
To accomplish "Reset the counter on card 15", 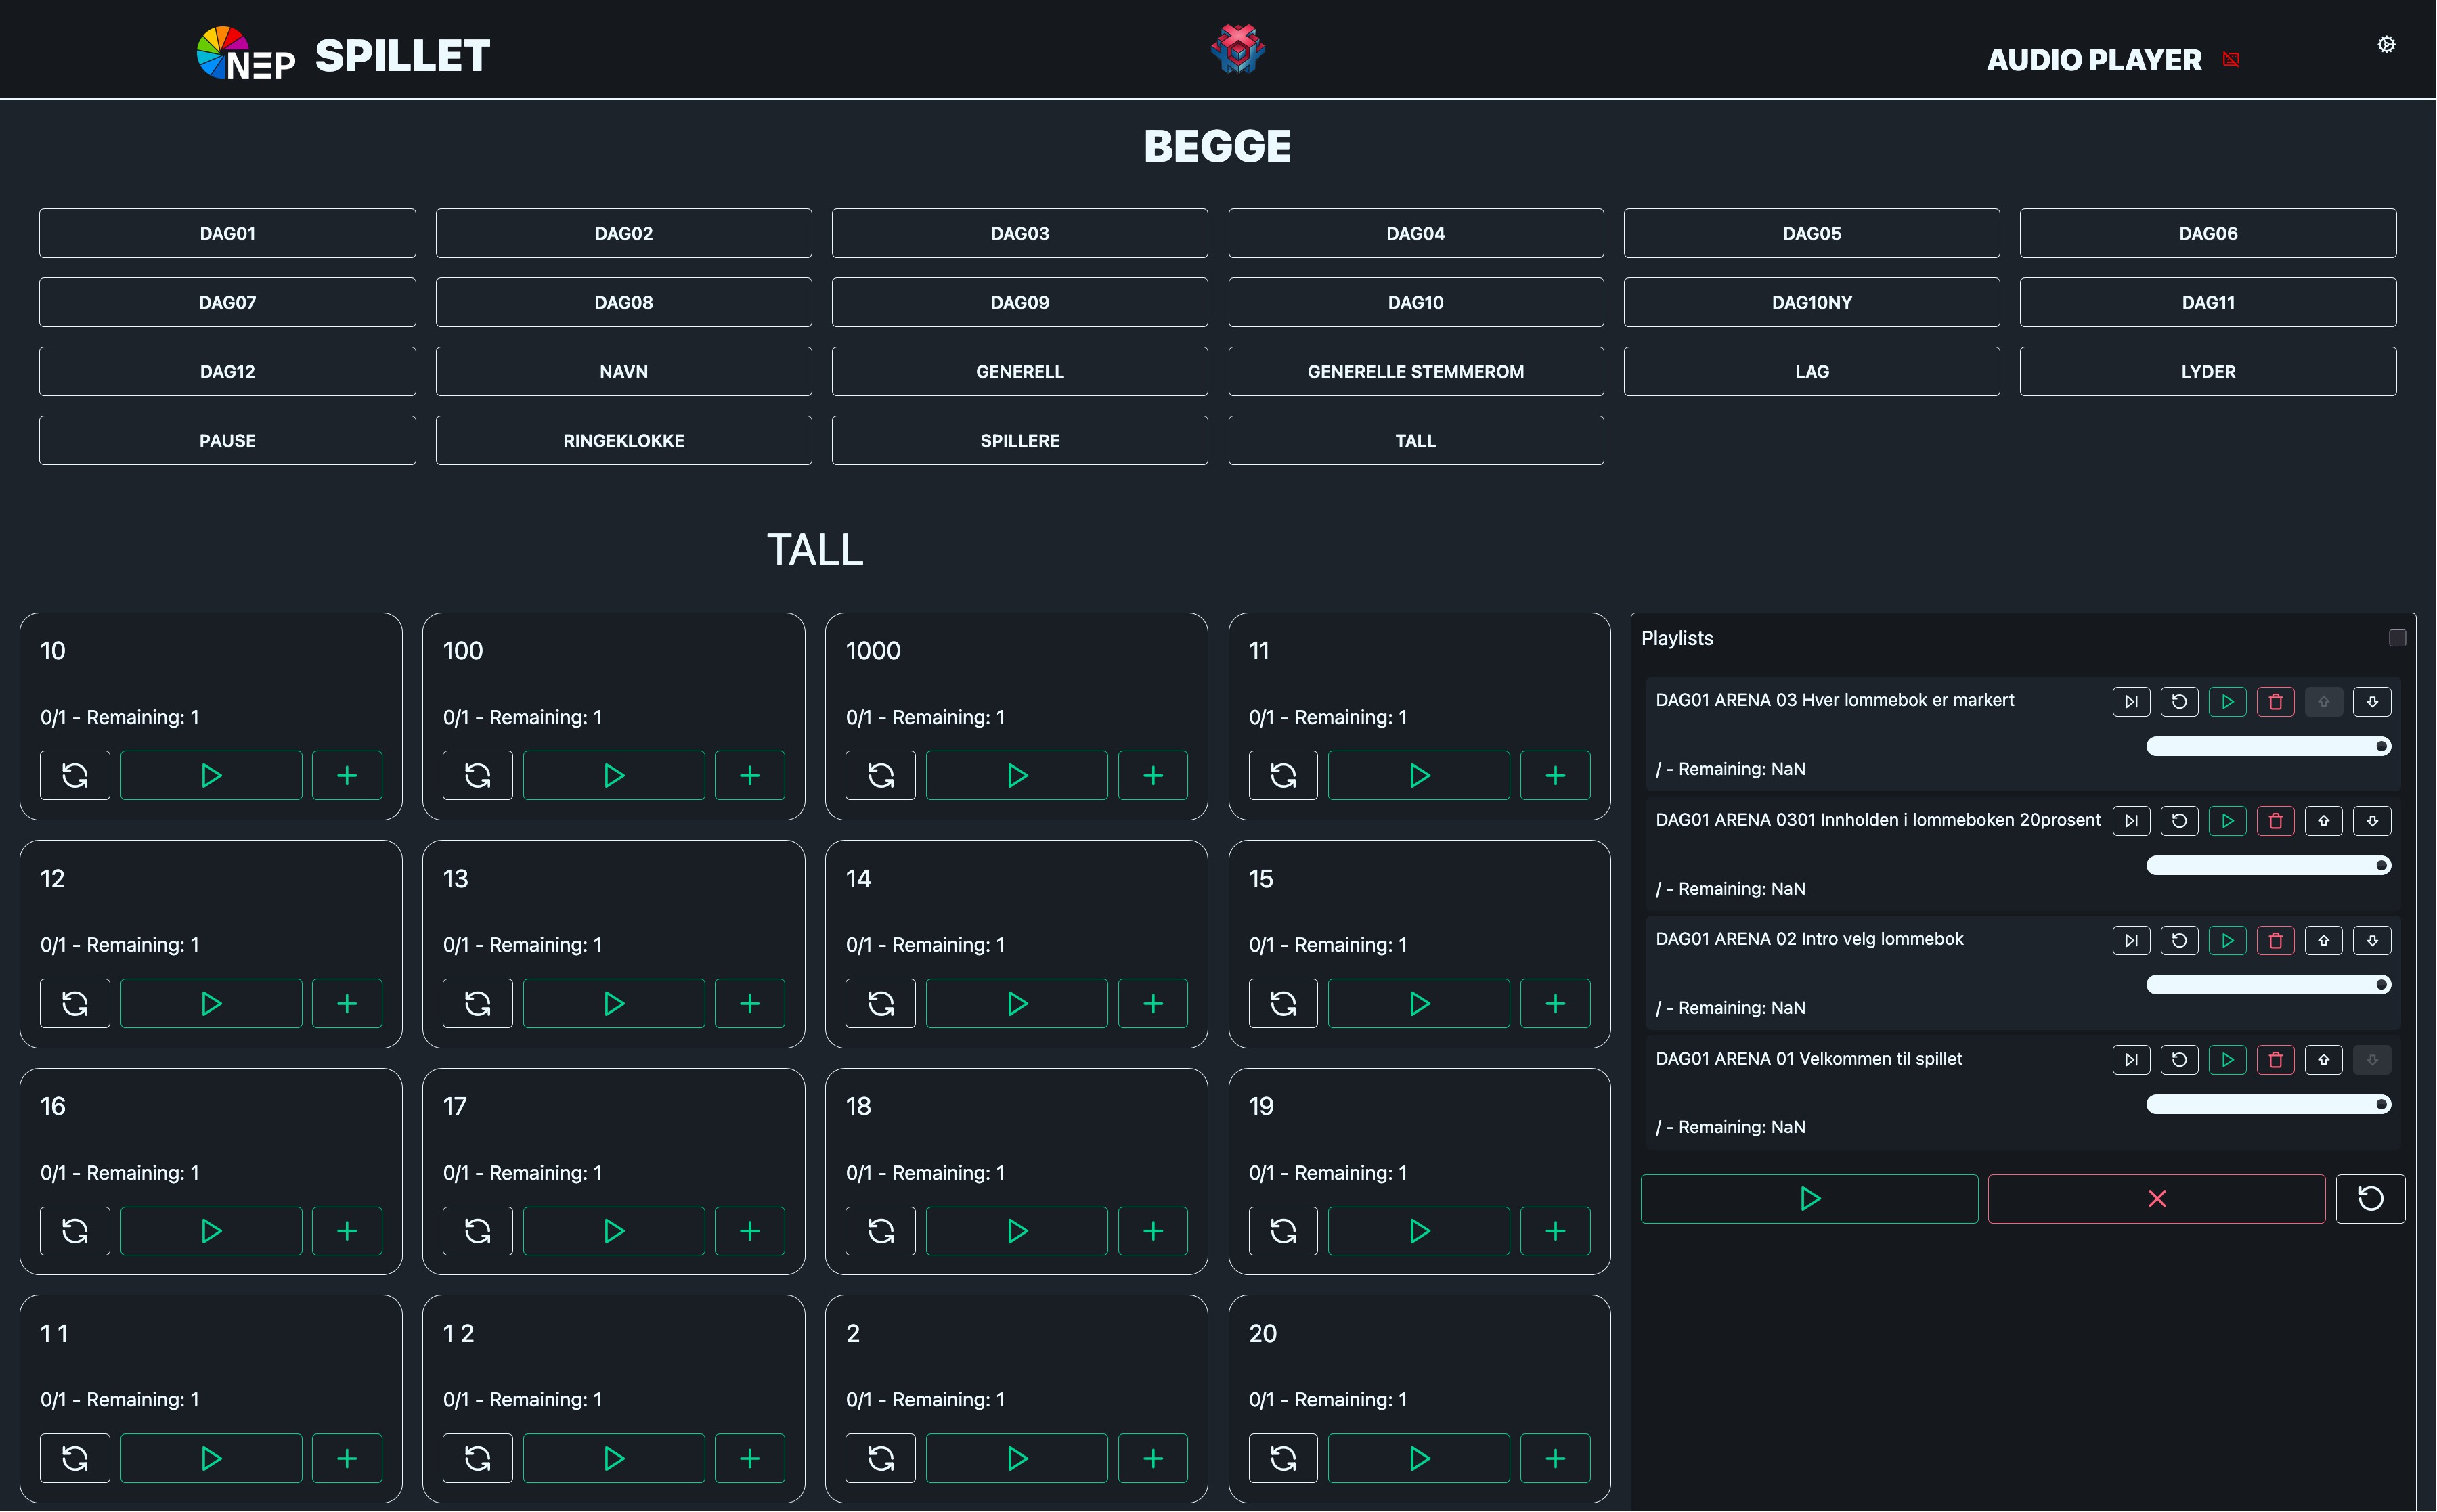I will point(1283,1003).
